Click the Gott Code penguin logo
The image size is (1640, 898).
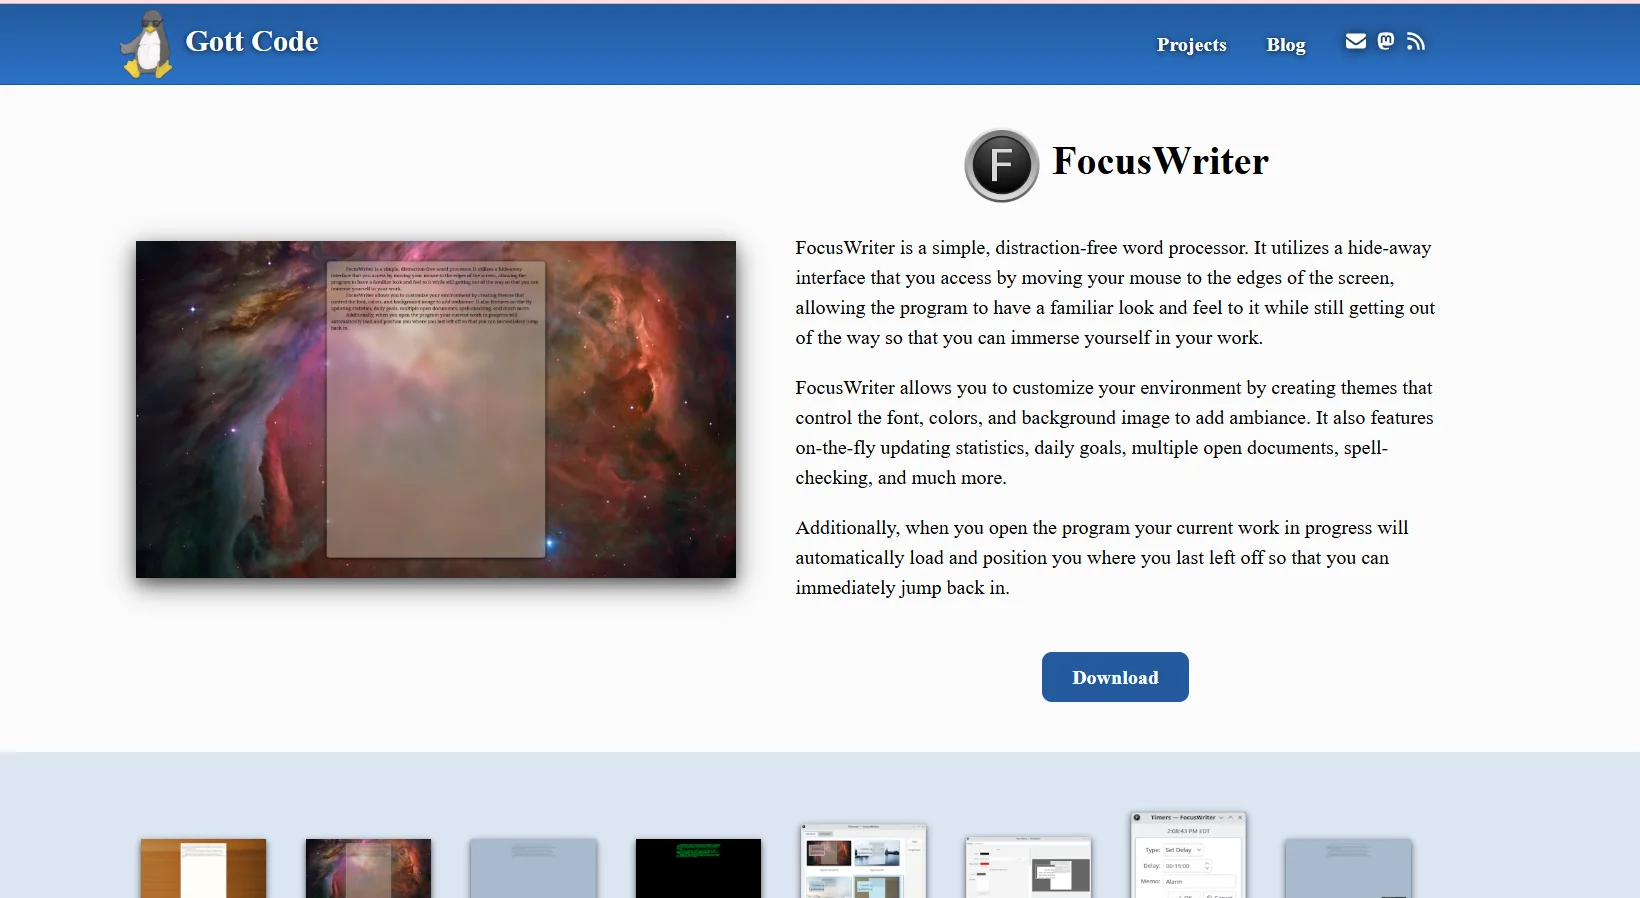click(147, 44)
